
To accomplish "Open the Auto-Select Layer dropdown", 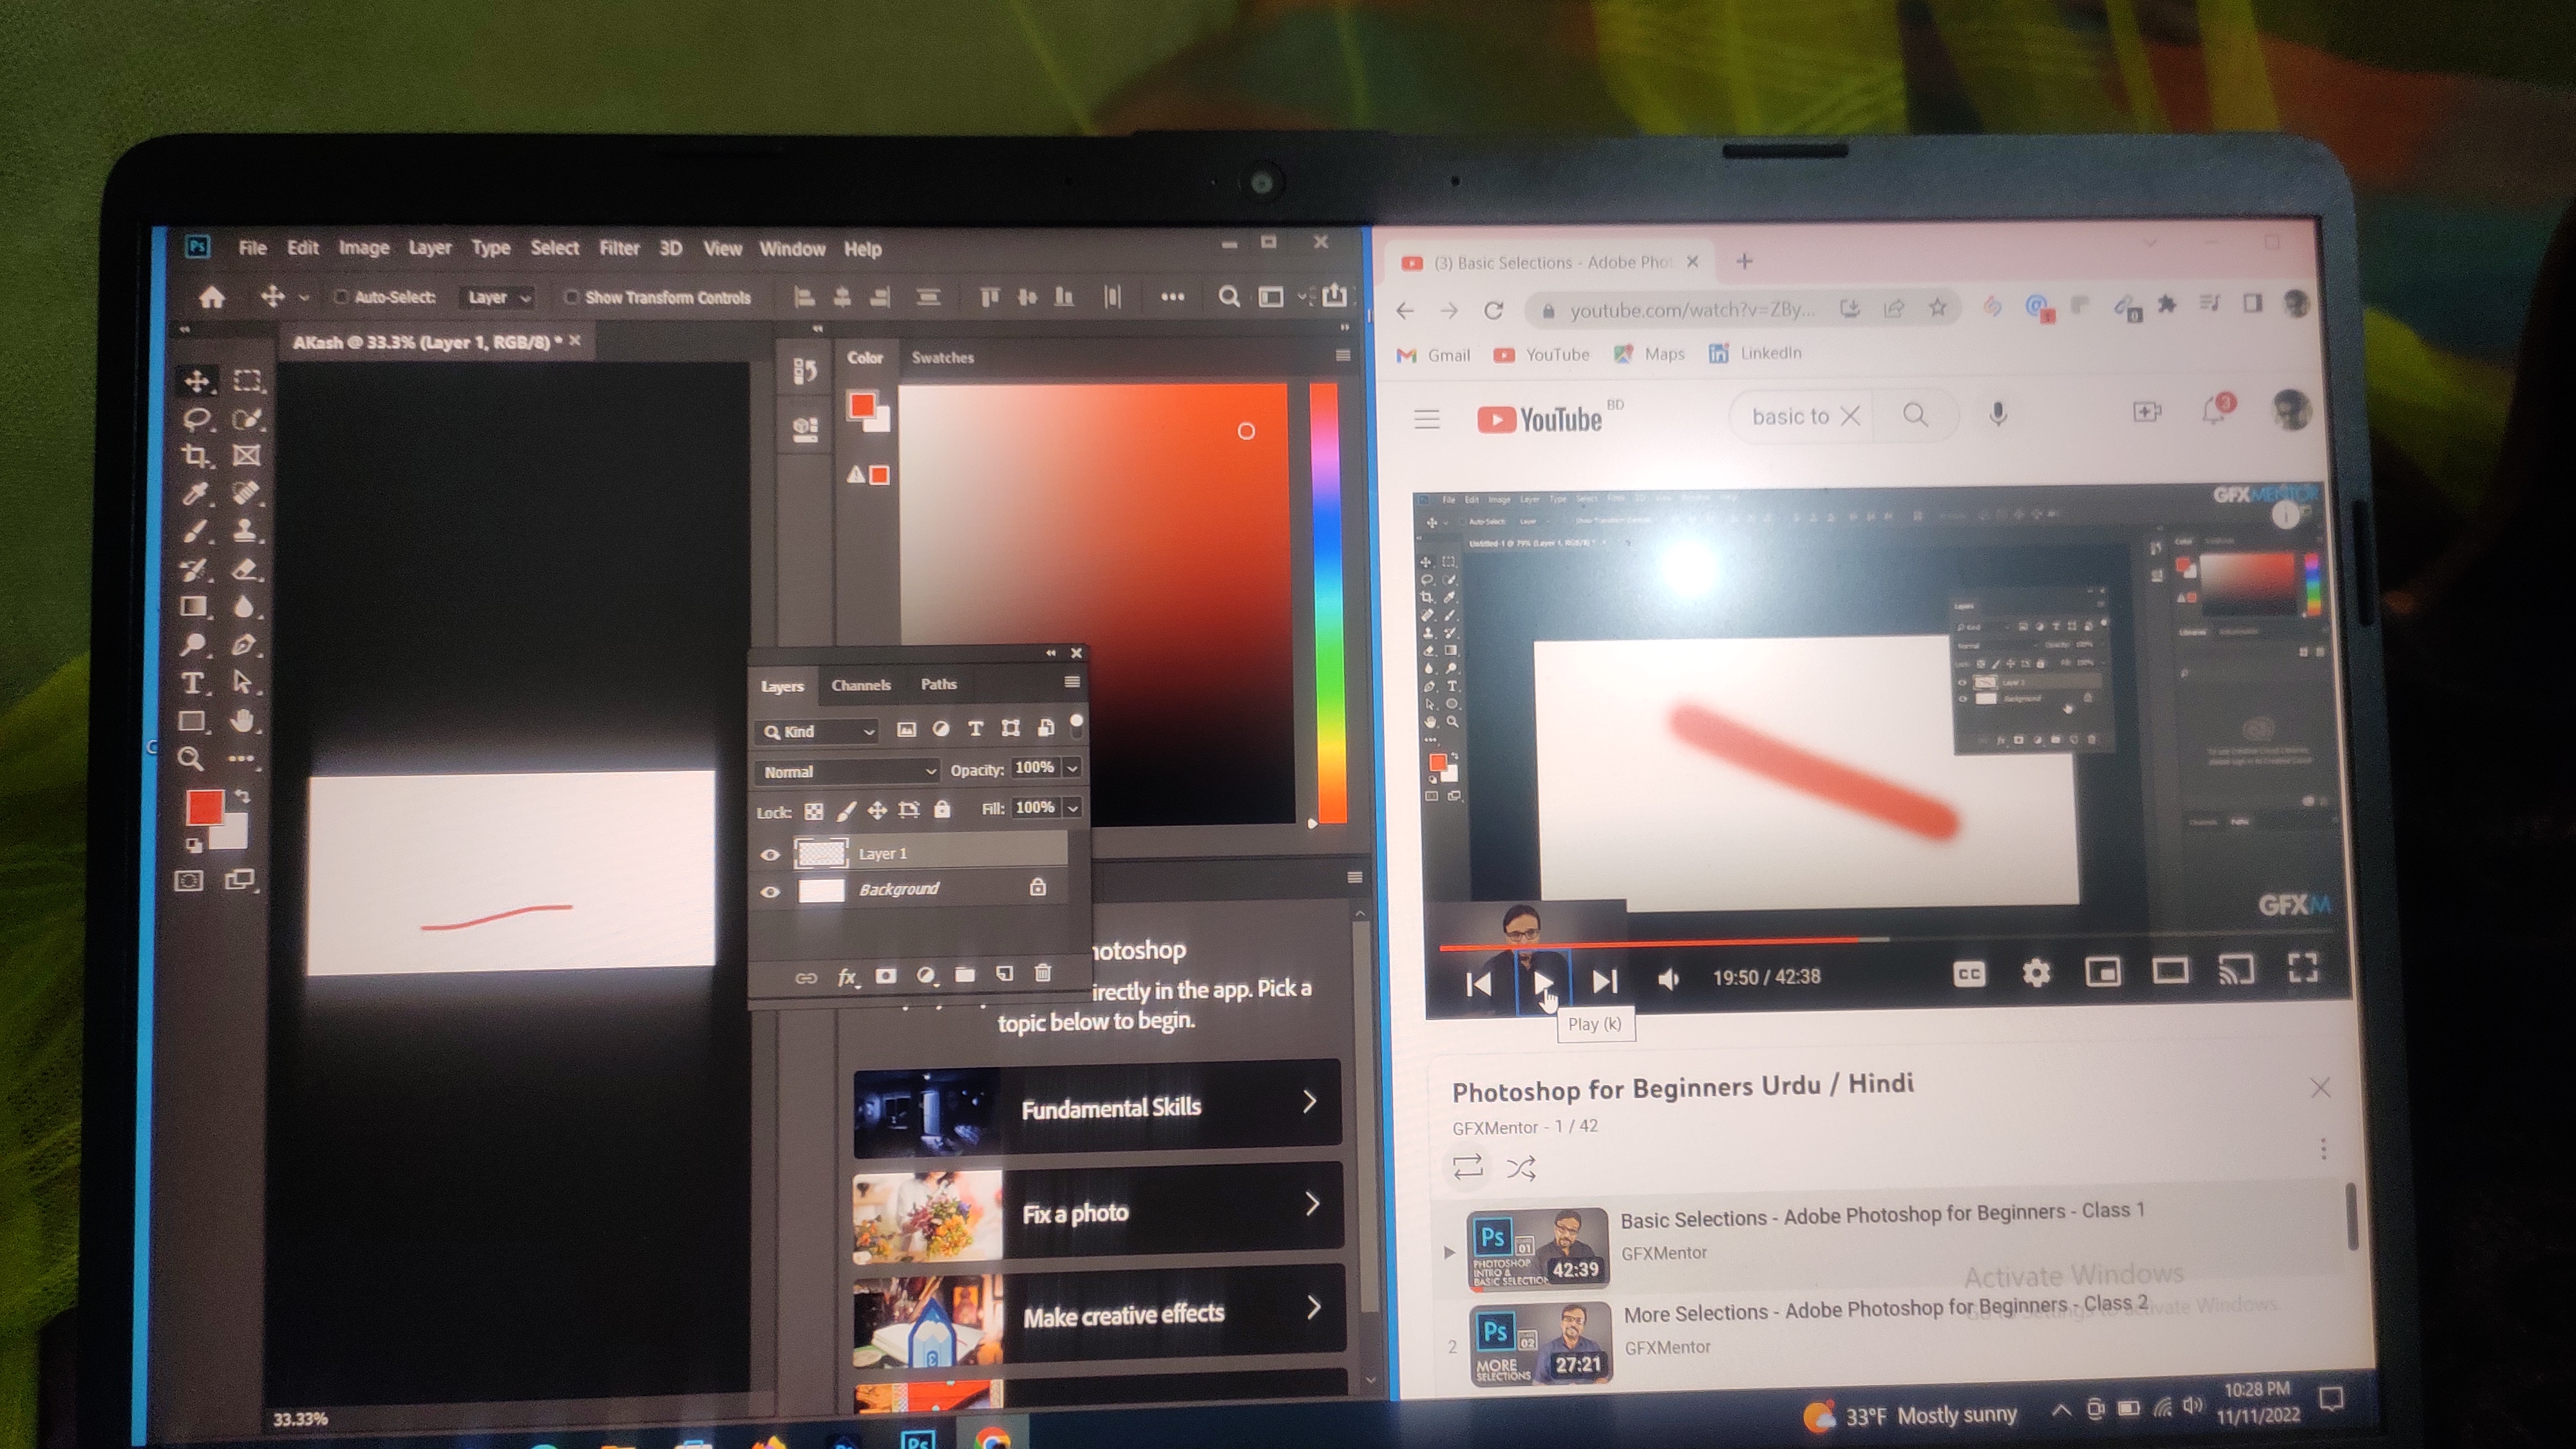I will pyautogui.click(x=497, y=297).
